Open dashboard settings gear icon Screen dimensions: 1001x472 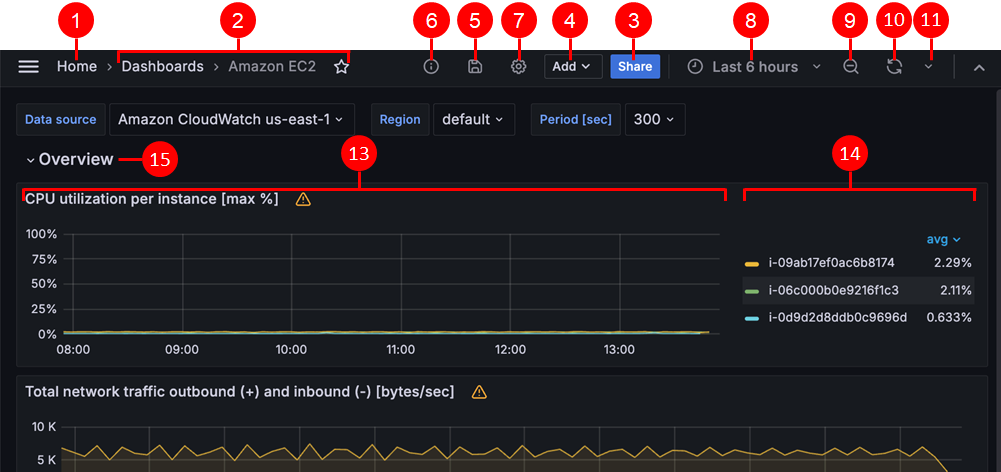[x=518, y=67]
